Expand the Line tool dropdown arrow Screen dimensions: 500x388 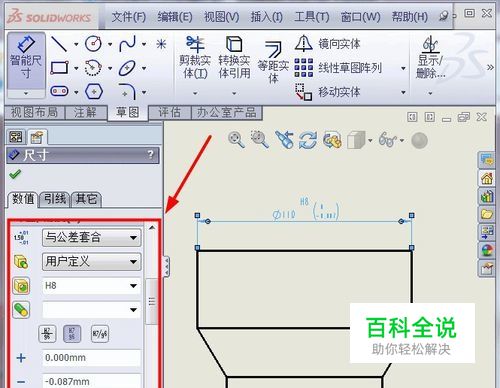point(76,44)
